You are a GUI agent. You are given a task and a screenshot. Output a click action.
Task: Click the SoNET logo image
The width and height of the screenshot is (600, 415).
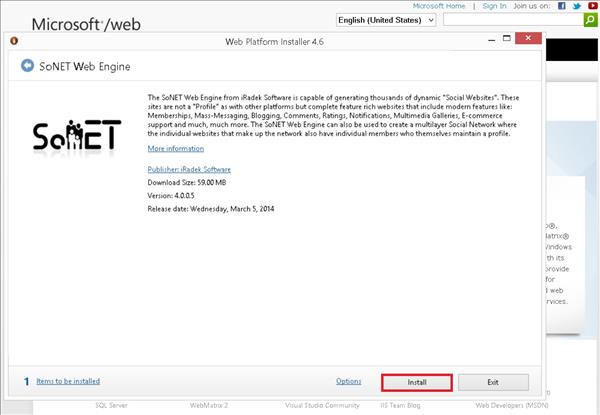[x=77, y=136]
